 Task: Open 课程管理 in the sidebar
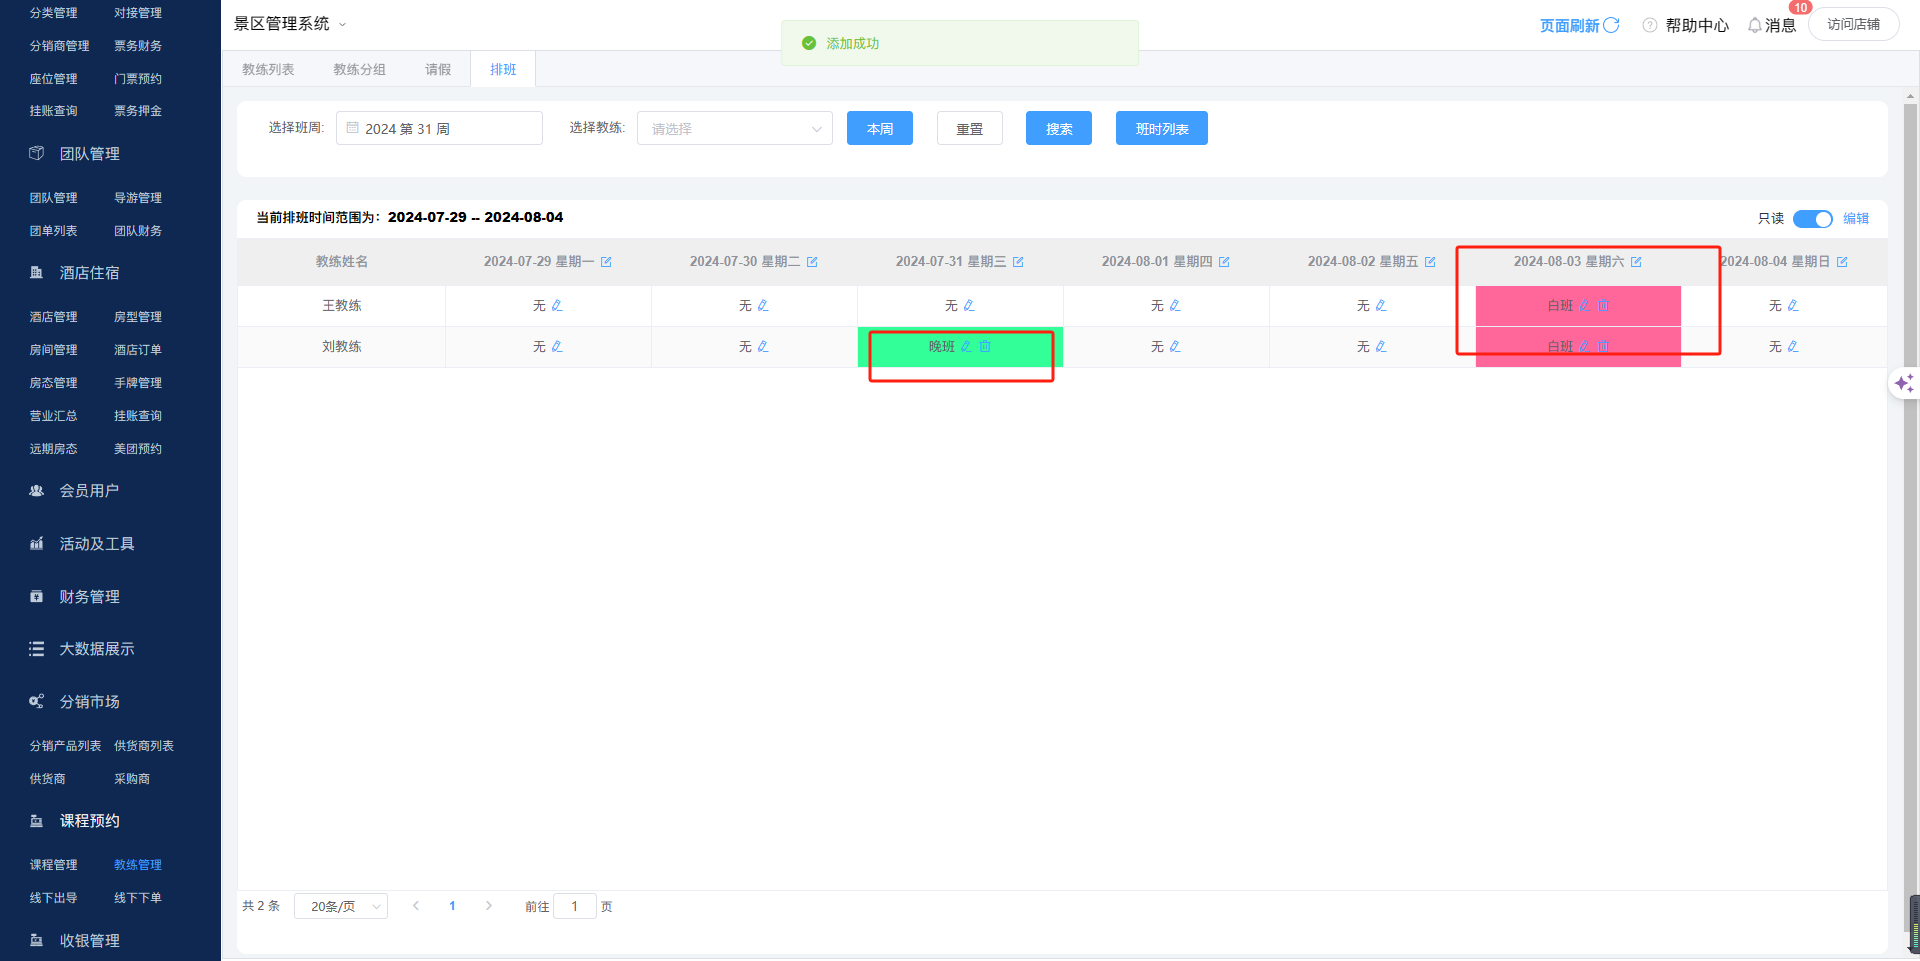click(x=53, y=865)
